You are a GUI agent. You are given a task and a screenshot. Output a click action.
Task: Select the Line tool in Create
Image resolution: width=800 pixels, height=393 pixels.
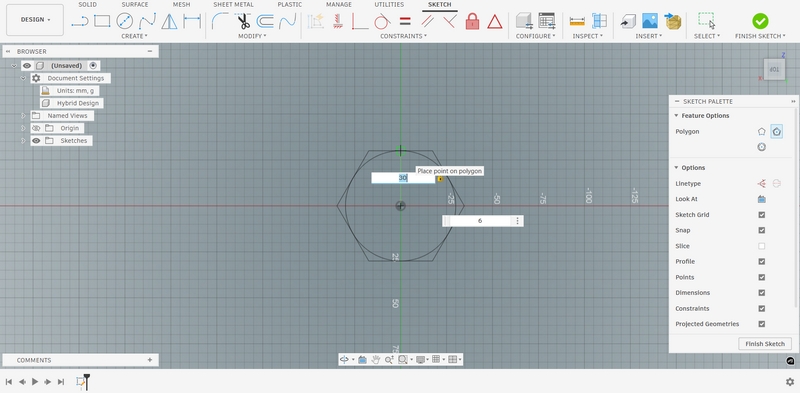click(80, 21)
